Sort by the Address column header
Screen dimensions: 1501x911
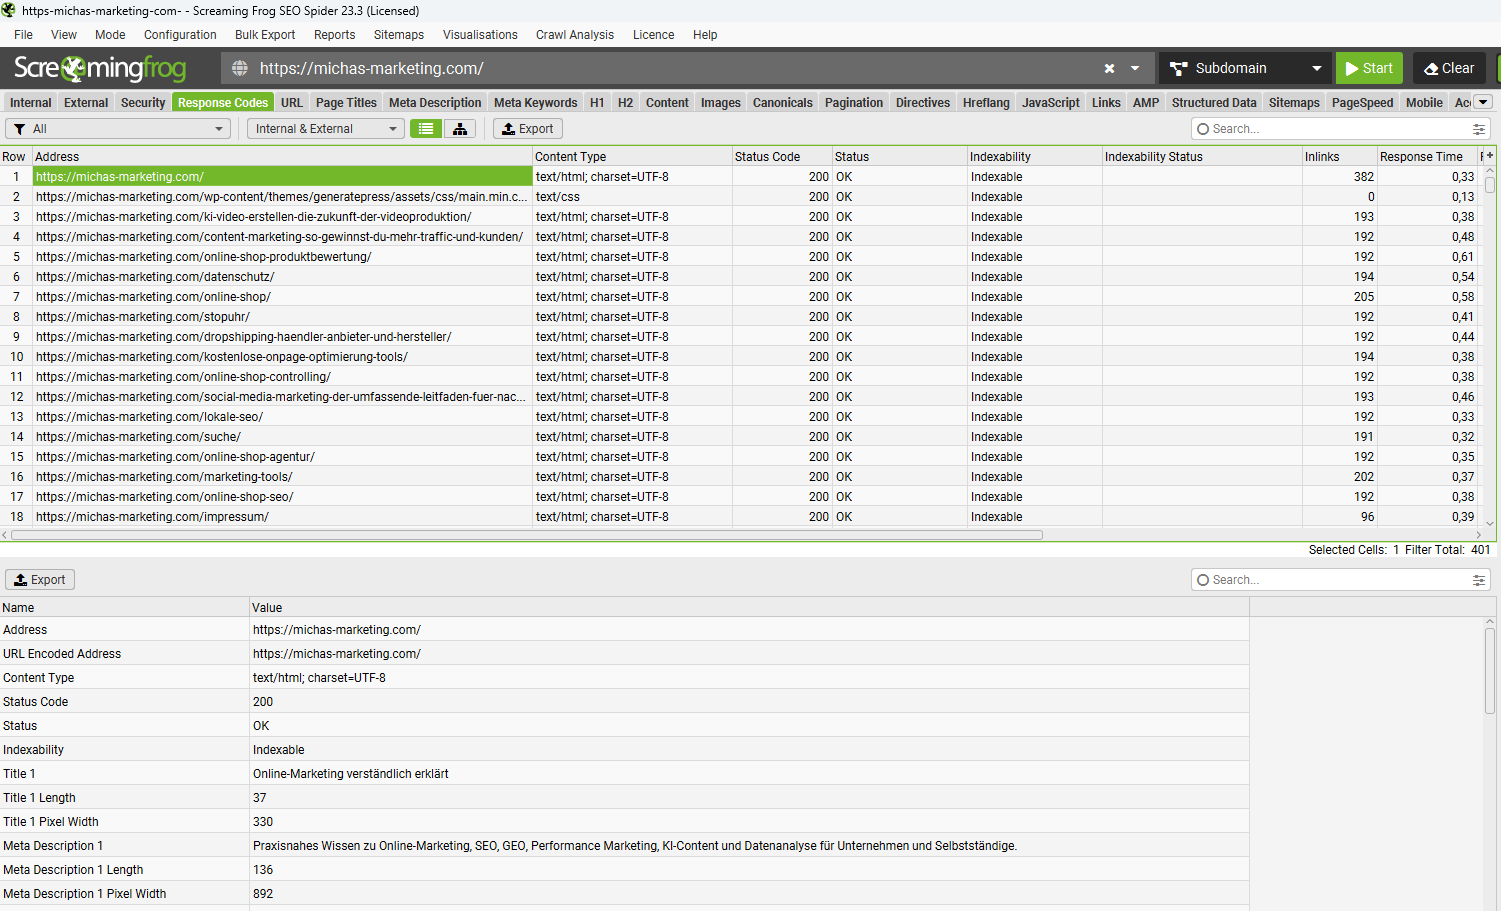(283, 156)
